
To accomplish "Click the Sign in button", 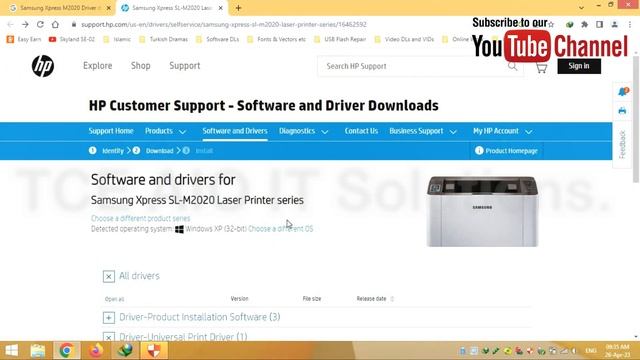I will coord(579,66).
